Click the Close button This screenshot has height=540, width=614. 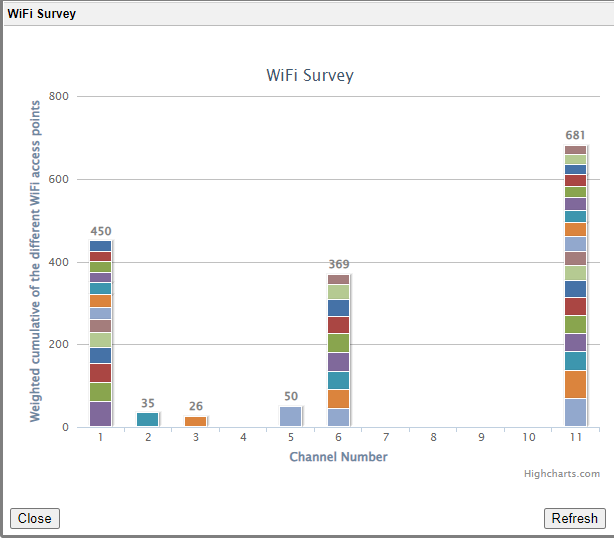34,518
